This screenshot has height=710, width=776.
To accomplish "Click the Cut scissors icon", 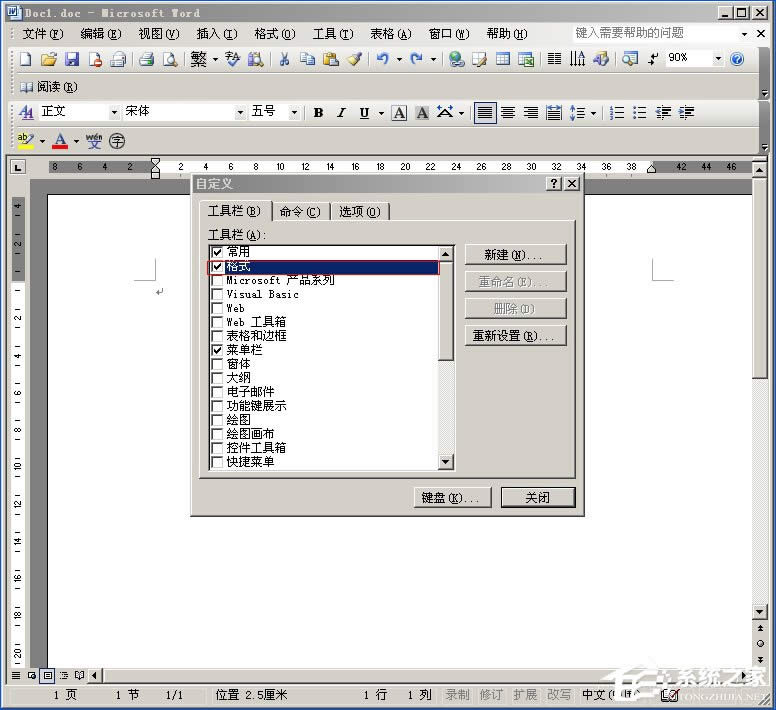I will point(284,60).
